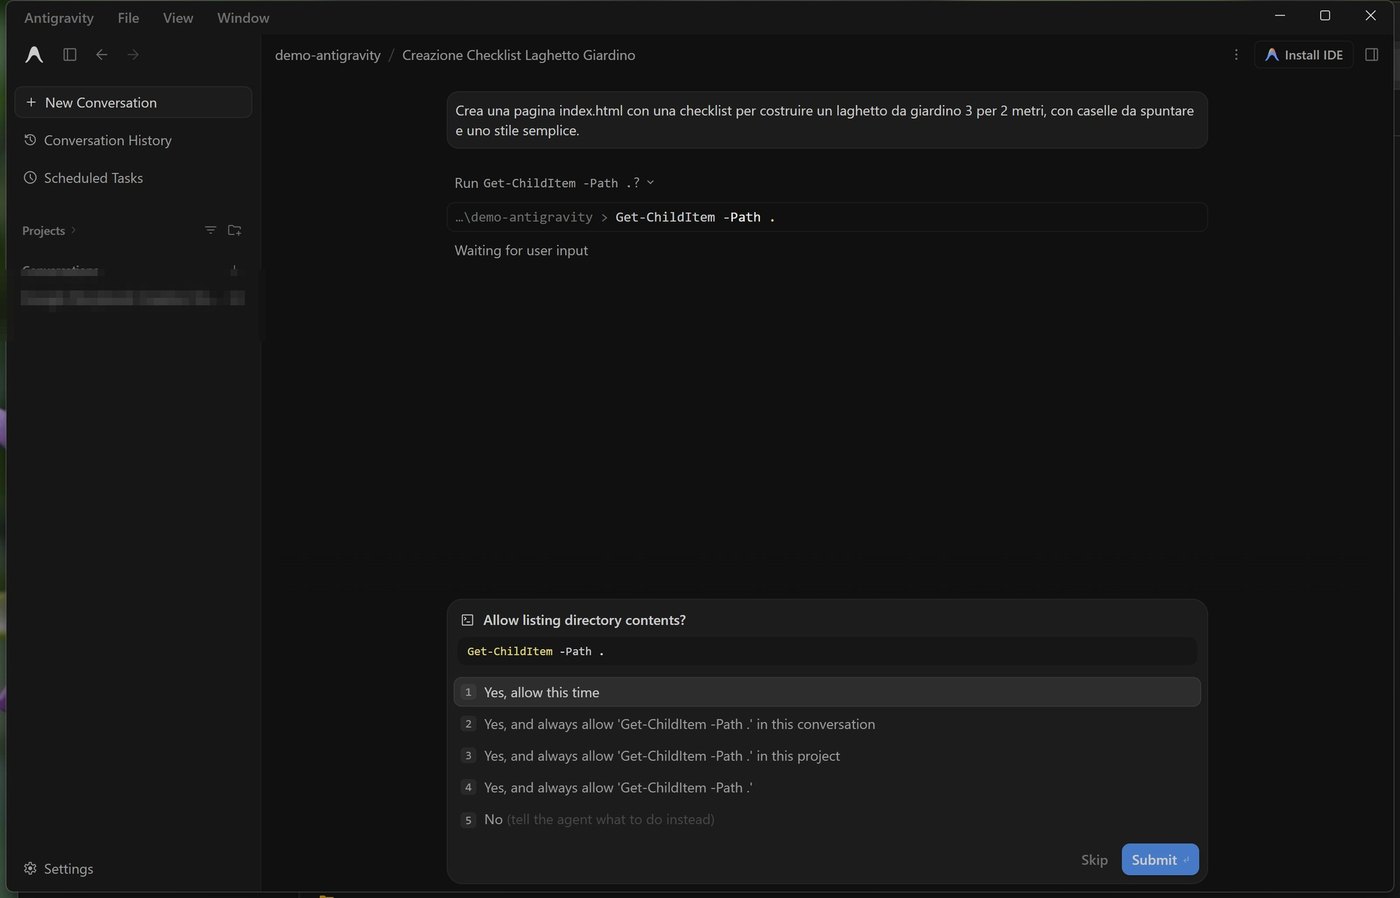Go forward with the right arrow
The width and height of the screenshot is (1400, 898).
(x=133, y=55)
